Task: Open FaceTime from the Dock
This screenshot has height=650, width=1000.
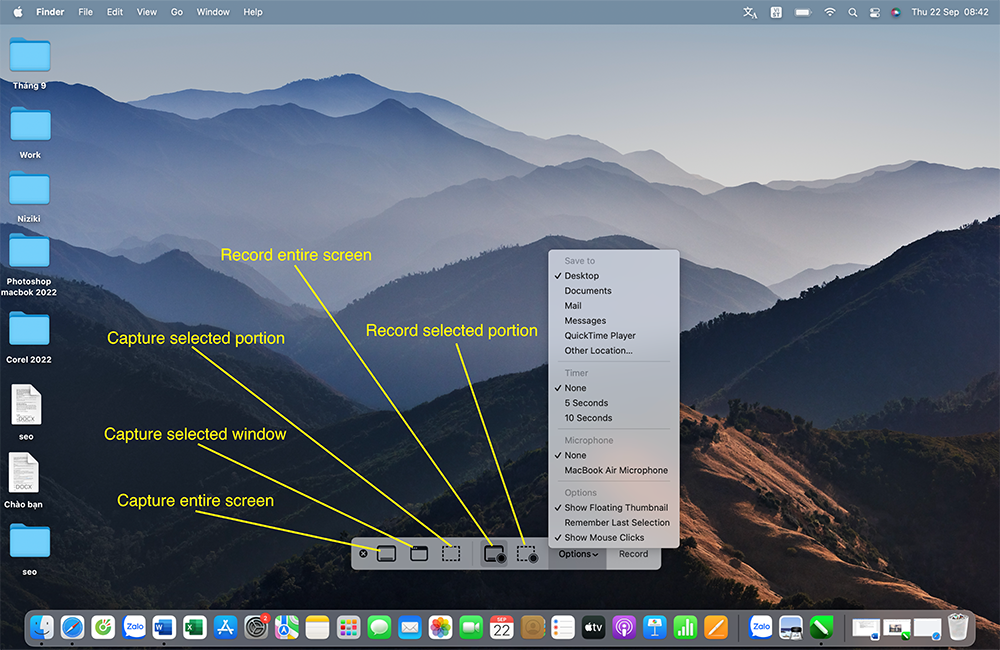Action: pos(471,628)
